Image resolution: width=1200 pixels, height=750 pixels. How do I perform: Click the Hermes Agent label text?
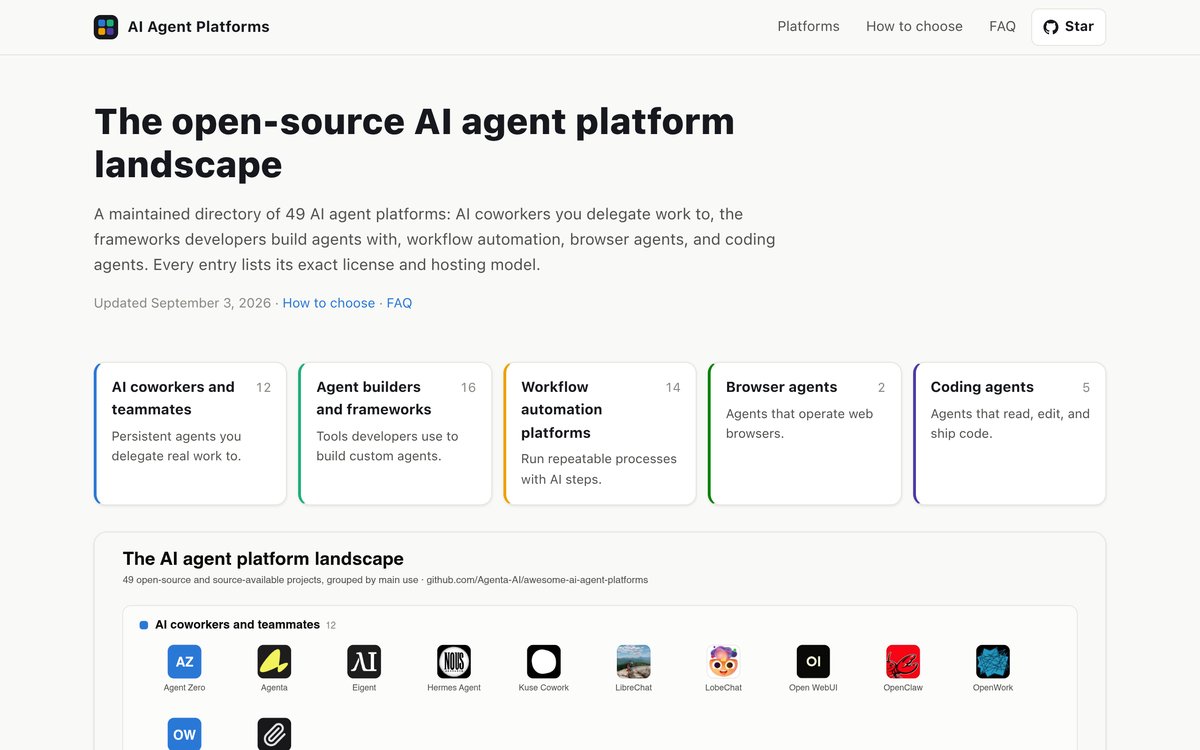coord(454,688)
